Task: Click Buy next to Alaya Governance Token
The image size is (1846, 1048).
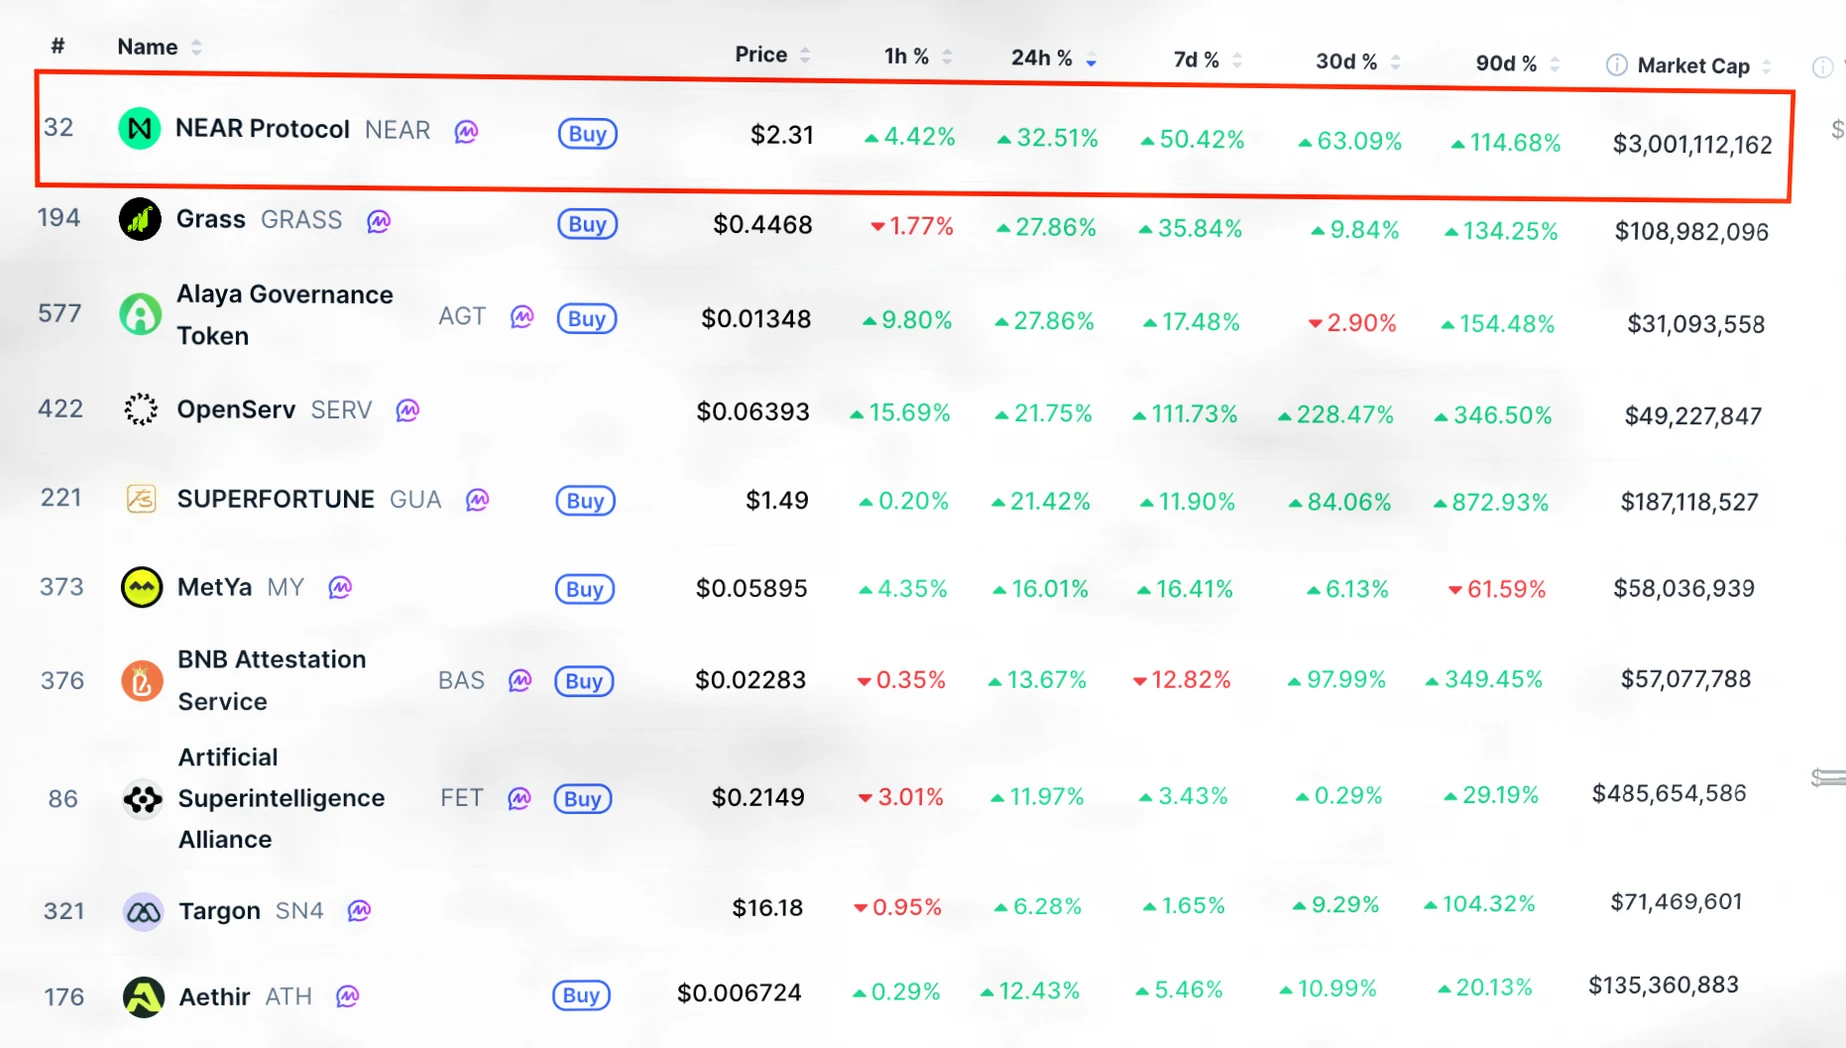Action: click(x=586, y=318)
